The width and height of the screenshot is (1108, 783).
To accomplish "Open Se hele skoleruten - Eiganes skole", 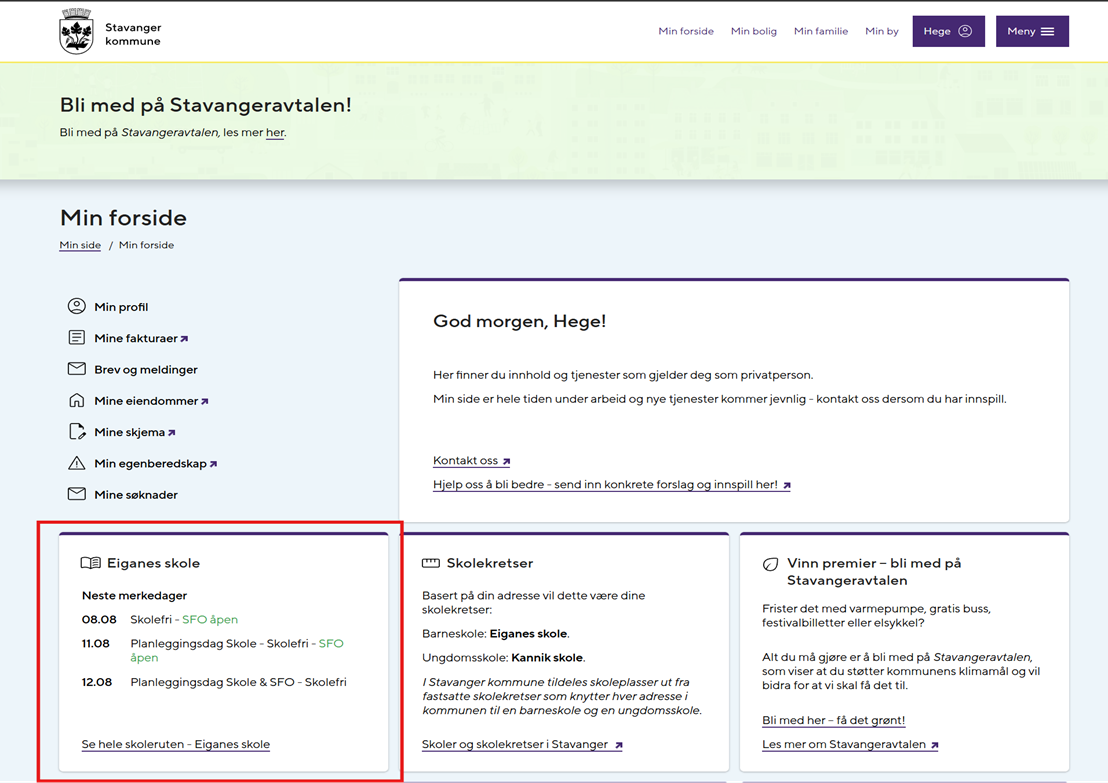I will [176, 744].
